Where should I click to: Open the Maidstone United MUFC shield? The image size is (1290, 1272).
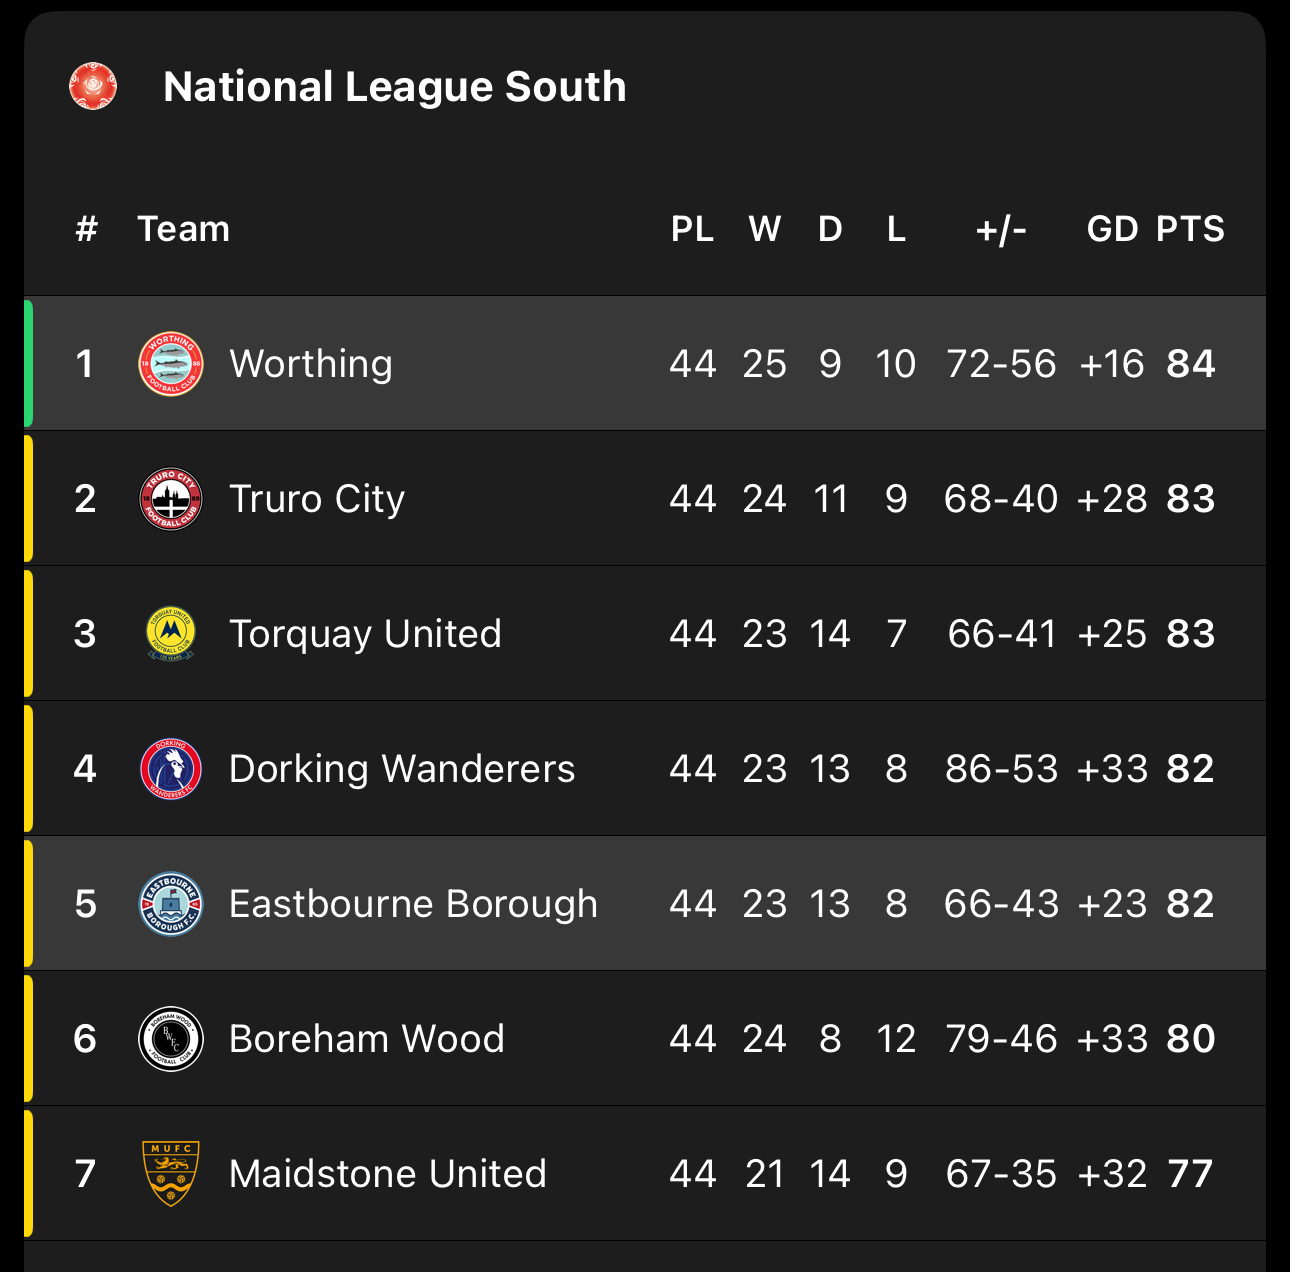click(171, 1174)
